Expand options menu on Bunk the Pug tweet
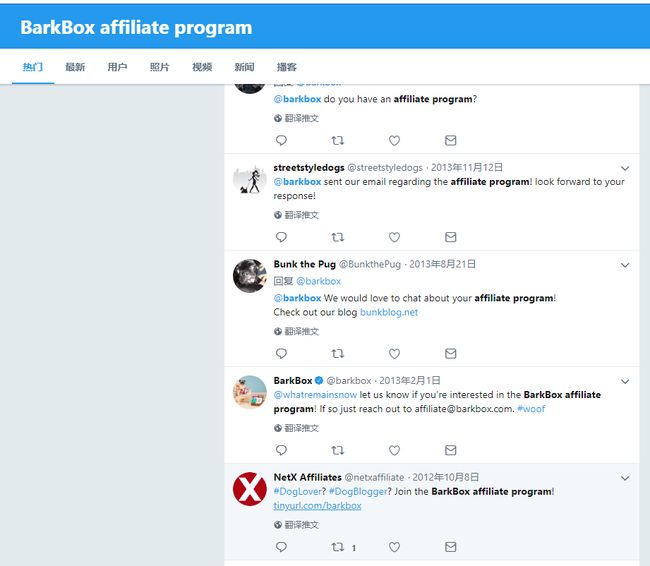This screenshot has height=566, width=650. pyautogui.click(x=625, y=265)
